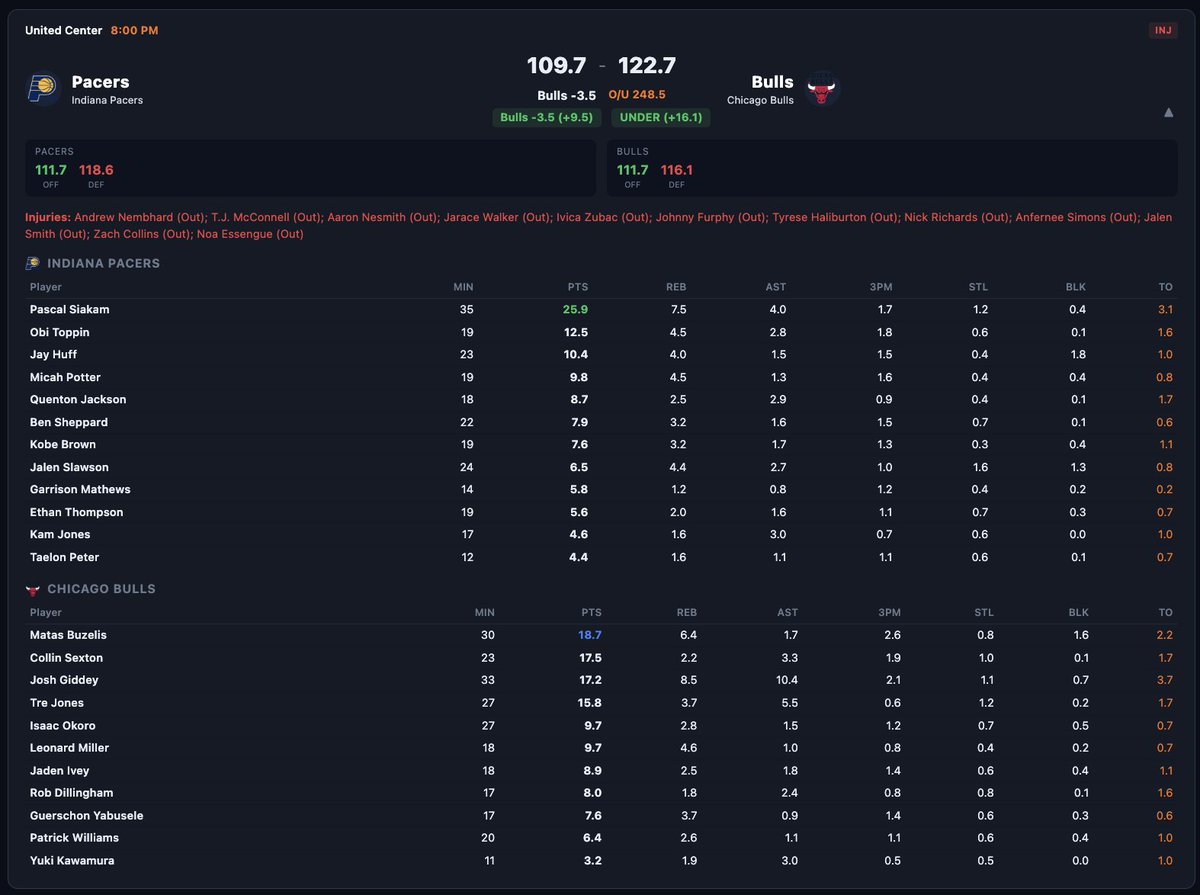Select player Matas Buzelis

68,635
